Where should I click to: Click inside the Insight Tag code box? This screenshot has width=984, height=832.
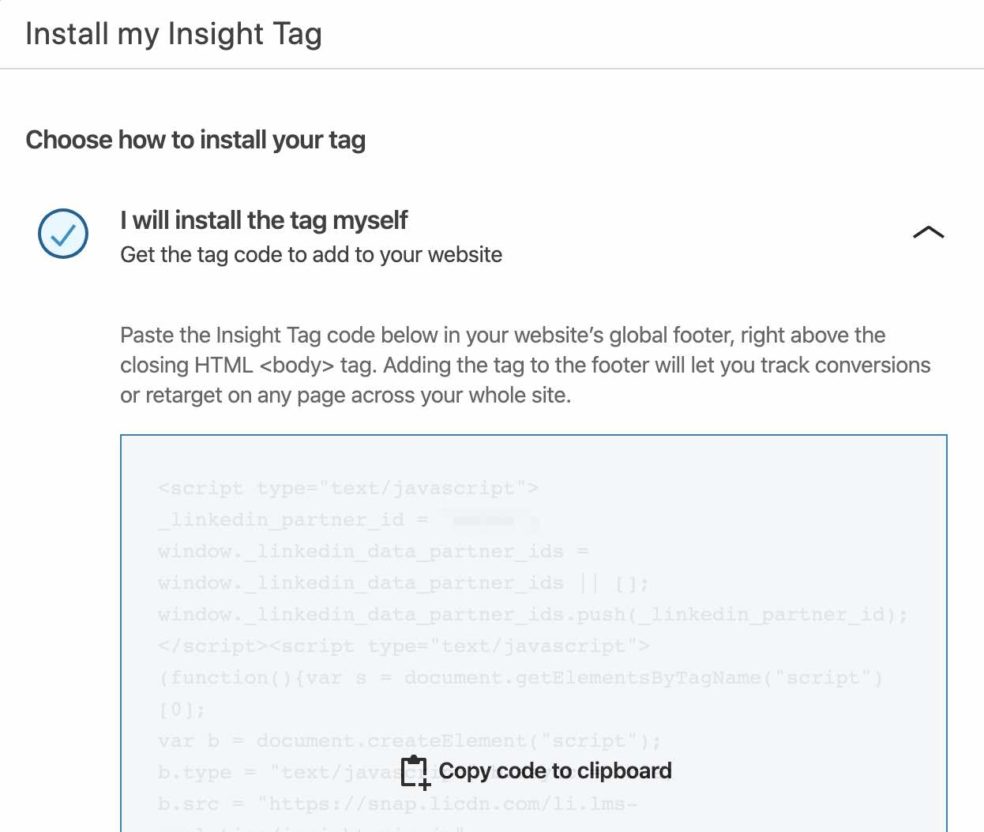coord(534,600)
